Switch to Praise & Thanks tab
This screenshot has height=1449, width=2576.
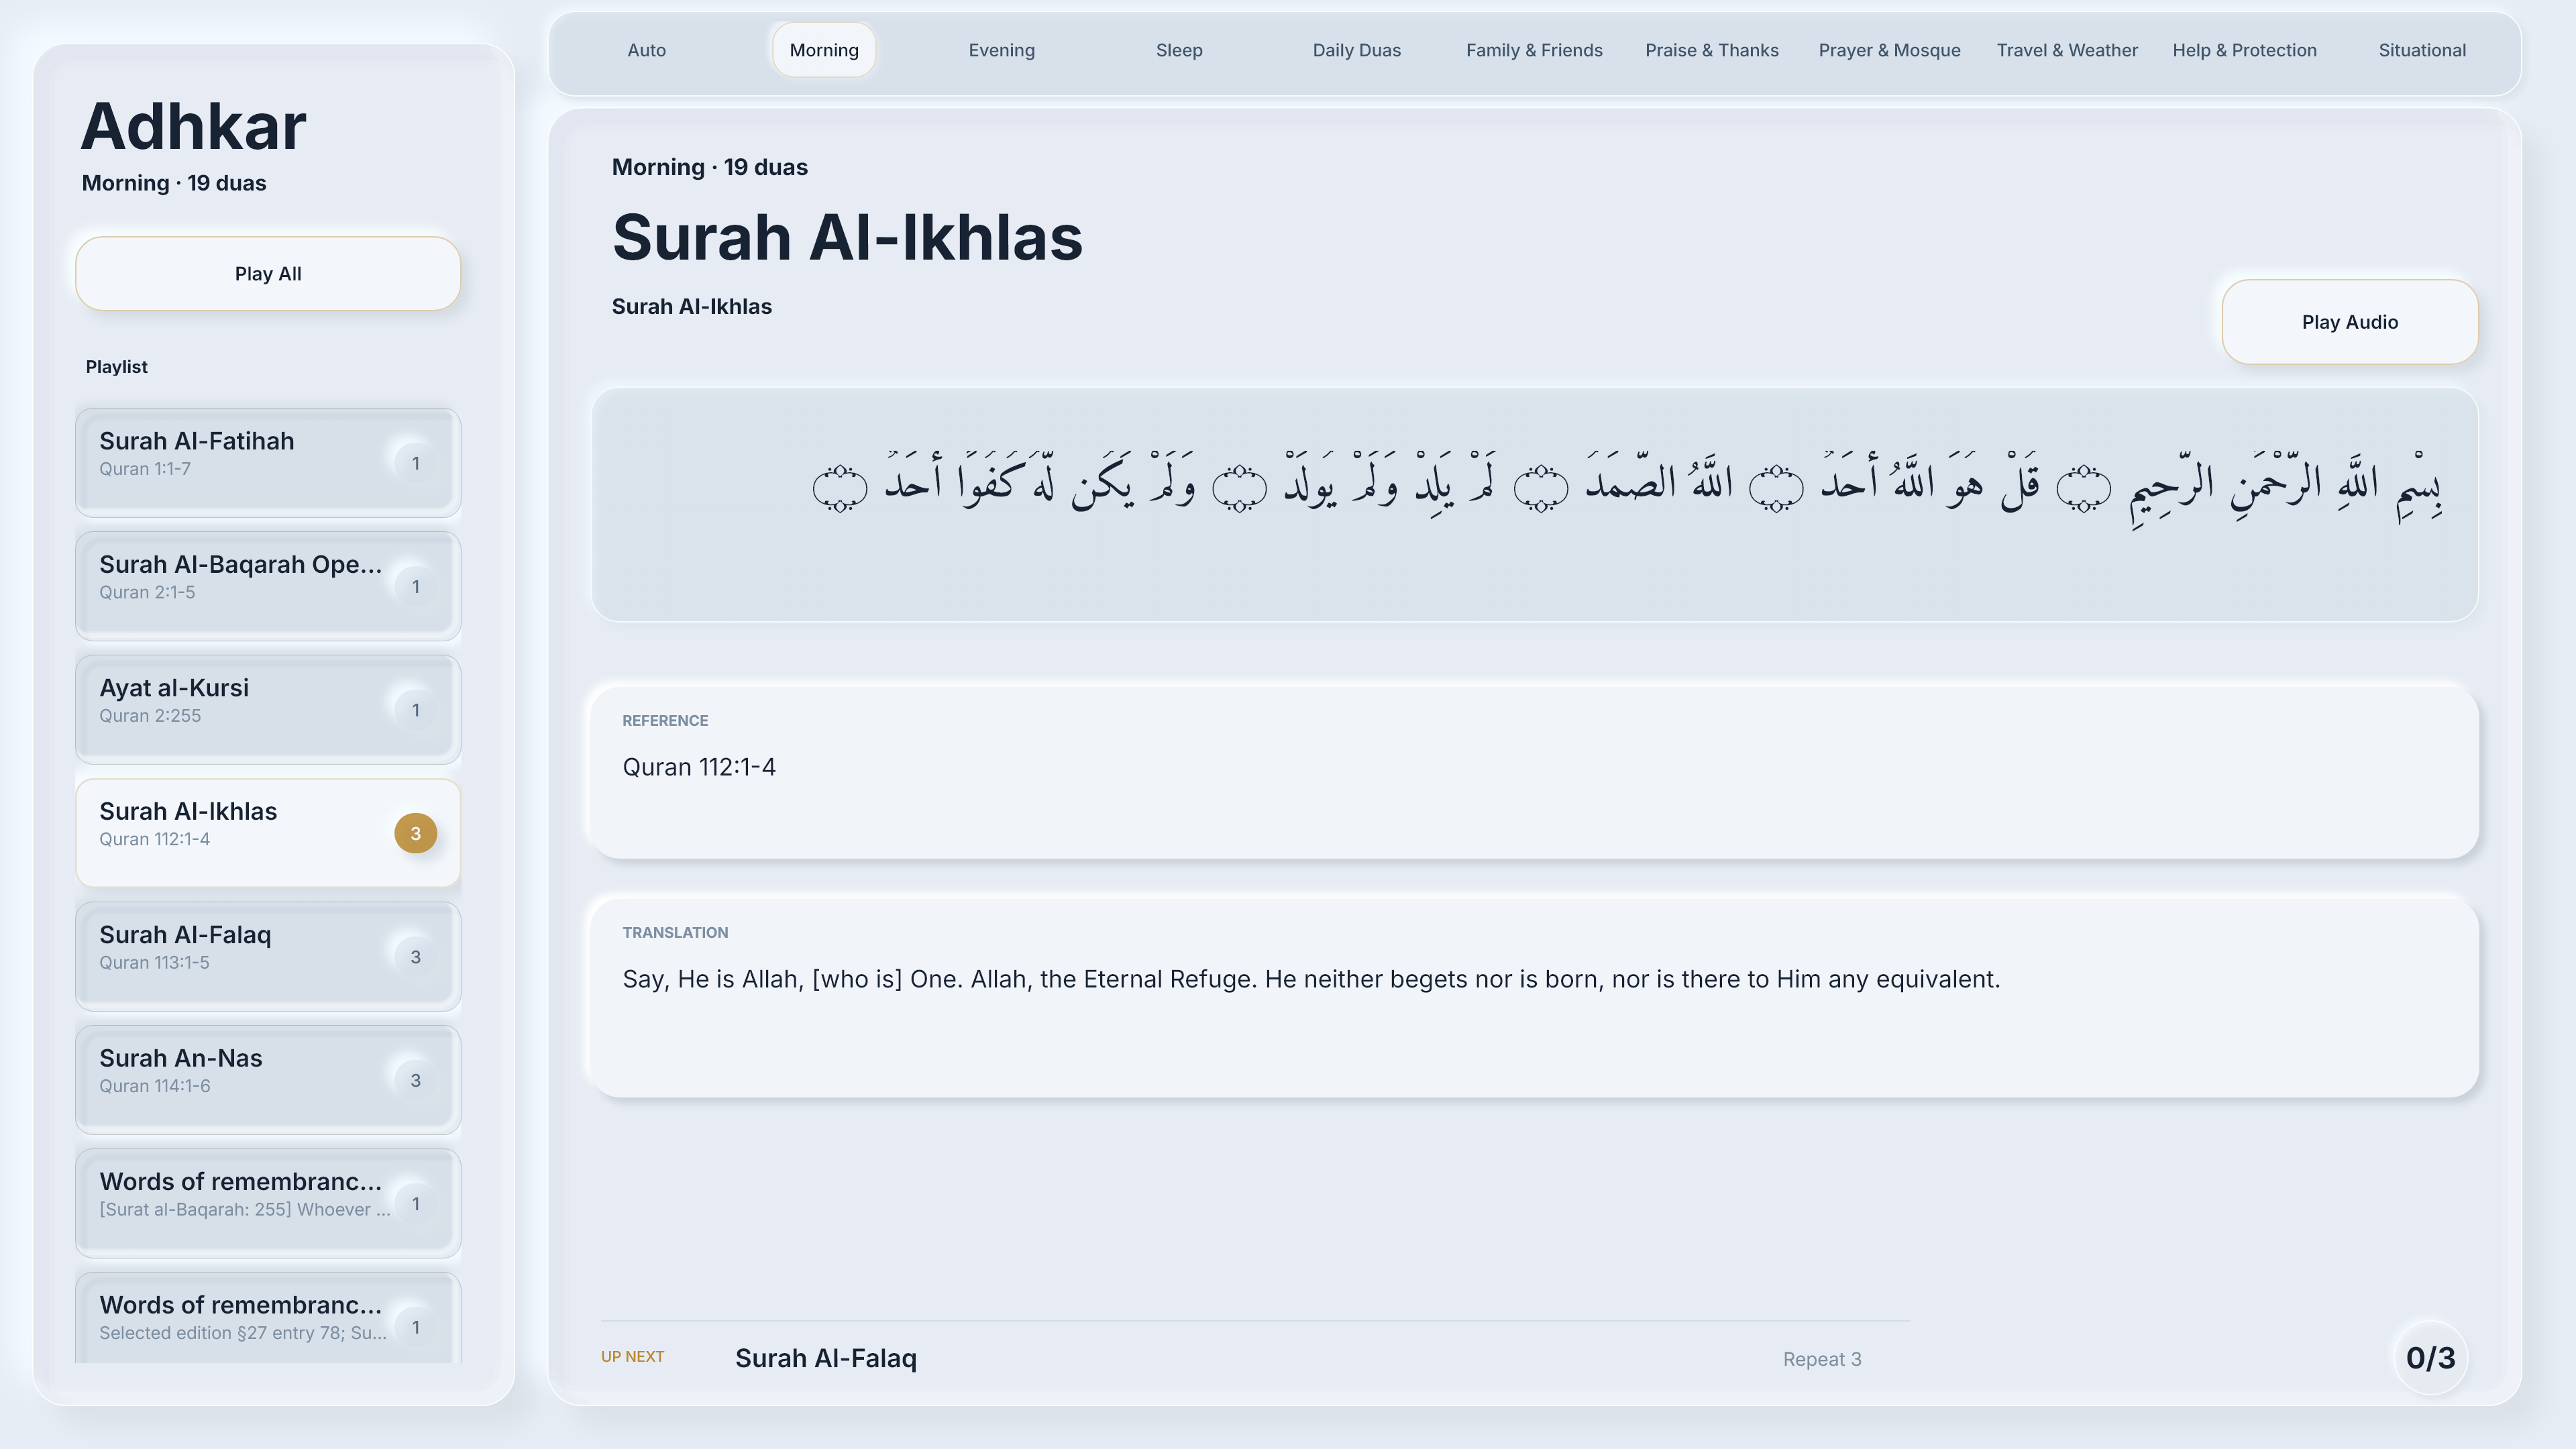coord(1711,50)
